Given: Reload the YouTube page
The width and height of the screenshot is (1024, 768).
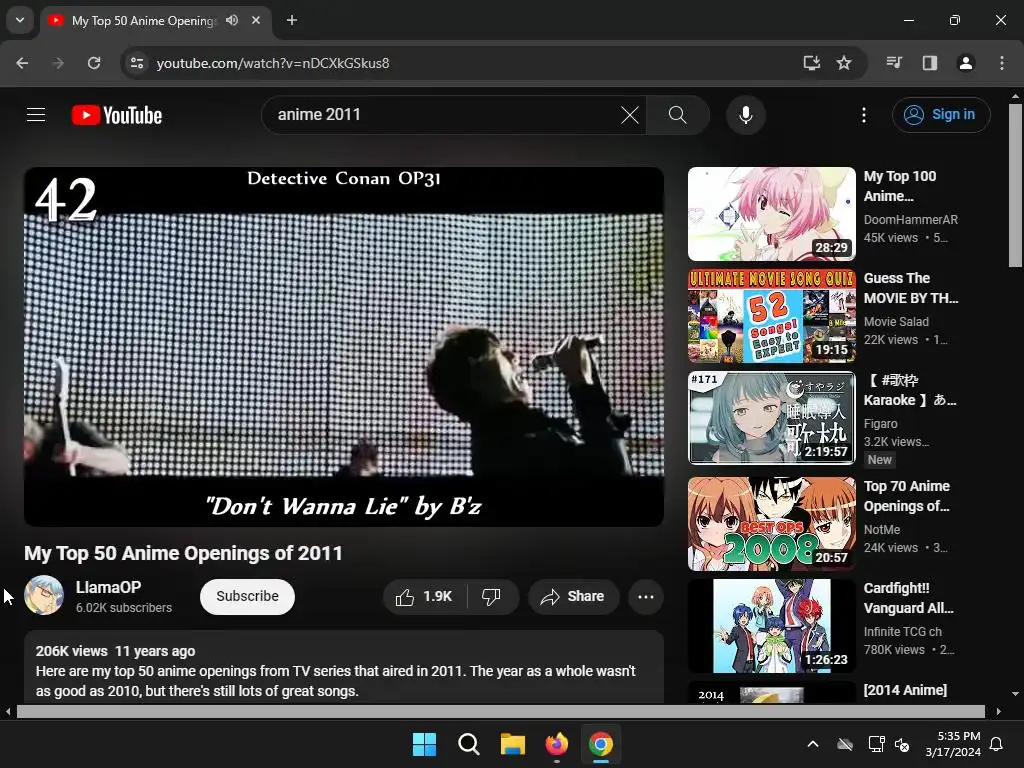Looking at the screenshot, I should coord(94,63).
